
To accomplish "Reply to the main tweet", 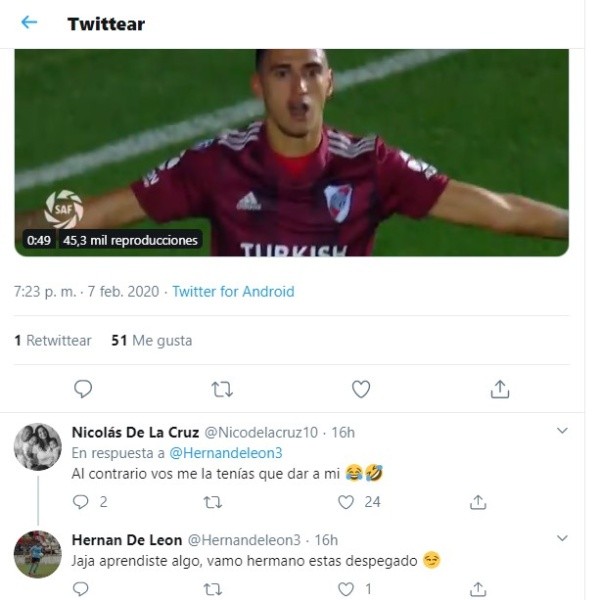I will click(x=83, y=389).
